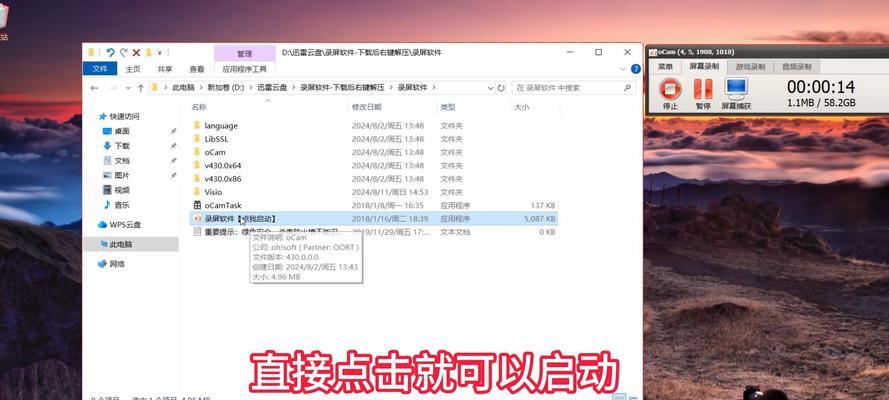Go up one folder level with up arrow

coord(140,88)
